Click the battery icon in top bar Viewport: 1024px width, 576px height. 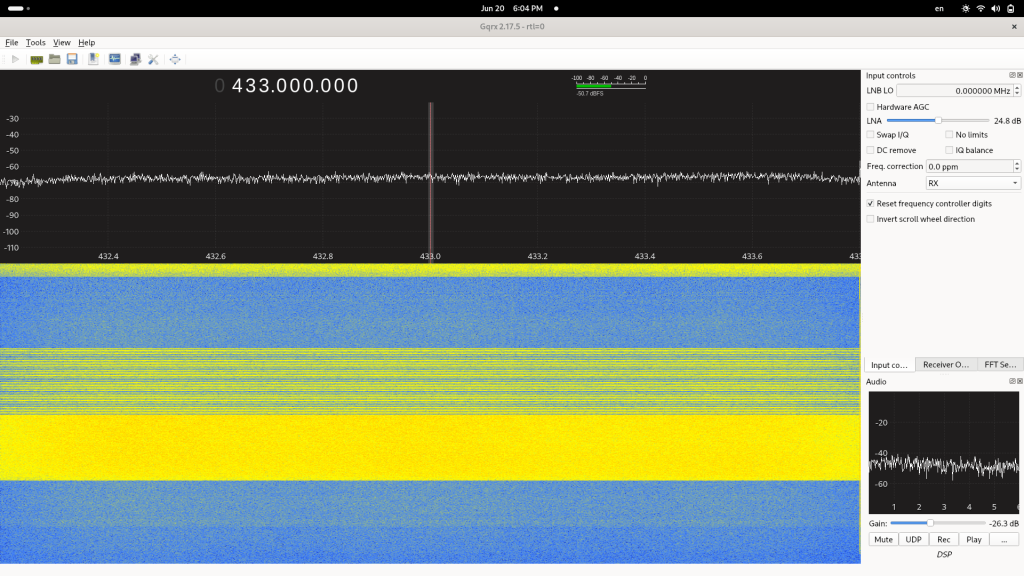coord(1010,8)
